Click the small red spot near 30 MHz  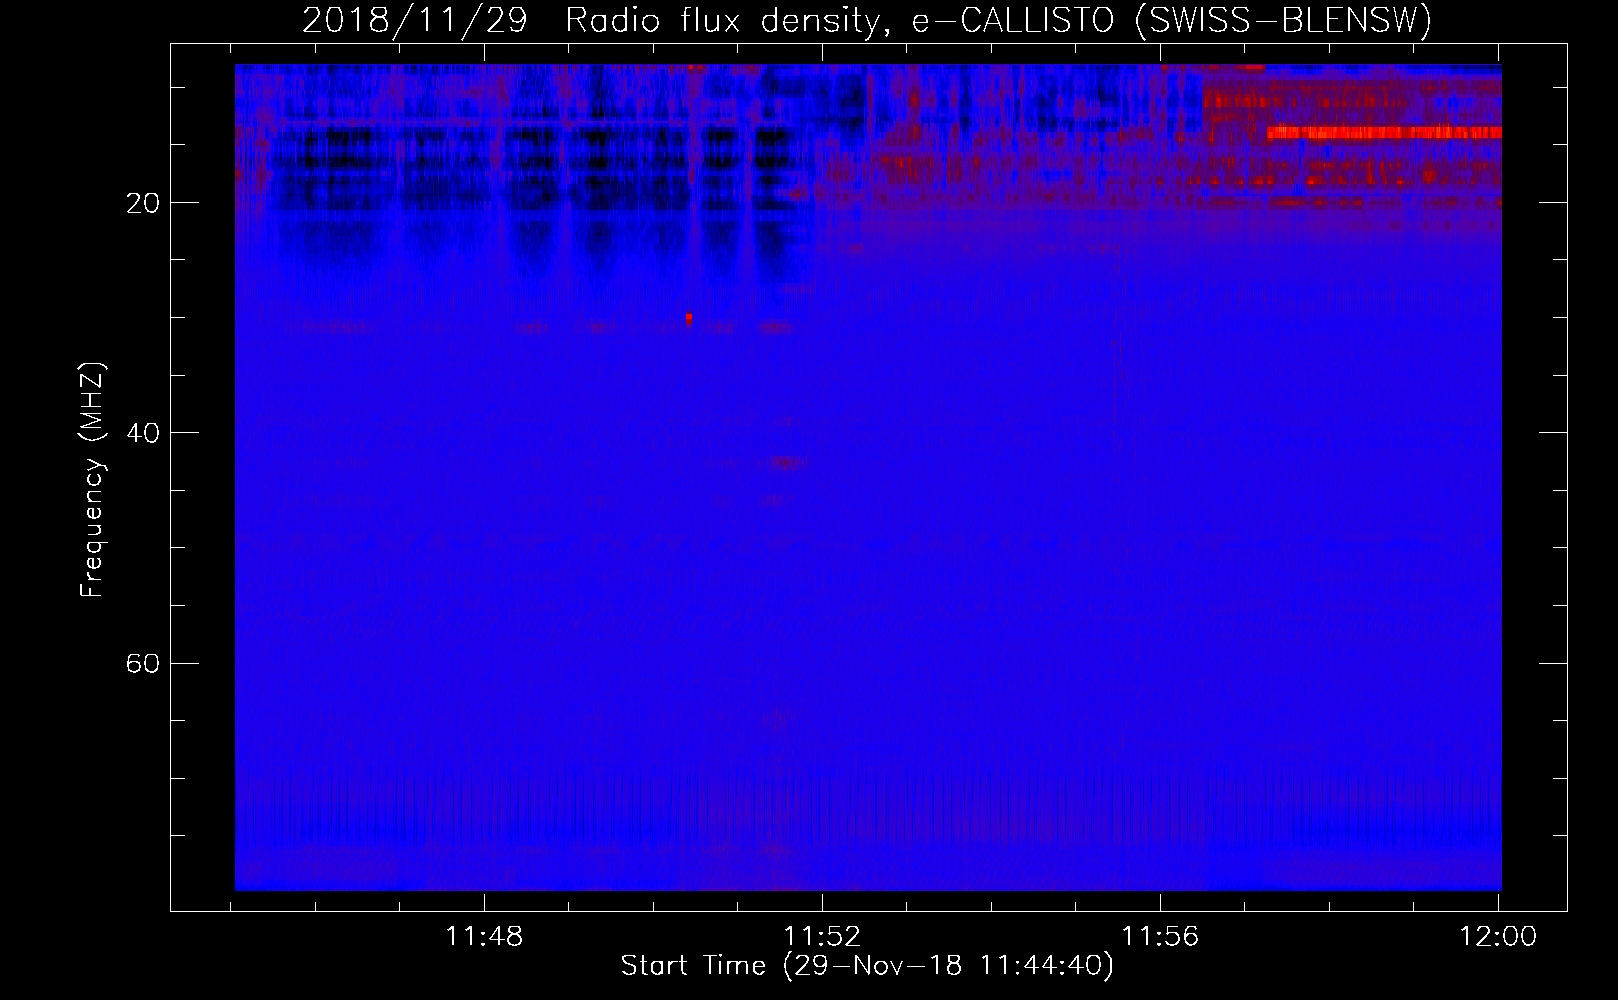click(x=688, y=318)
